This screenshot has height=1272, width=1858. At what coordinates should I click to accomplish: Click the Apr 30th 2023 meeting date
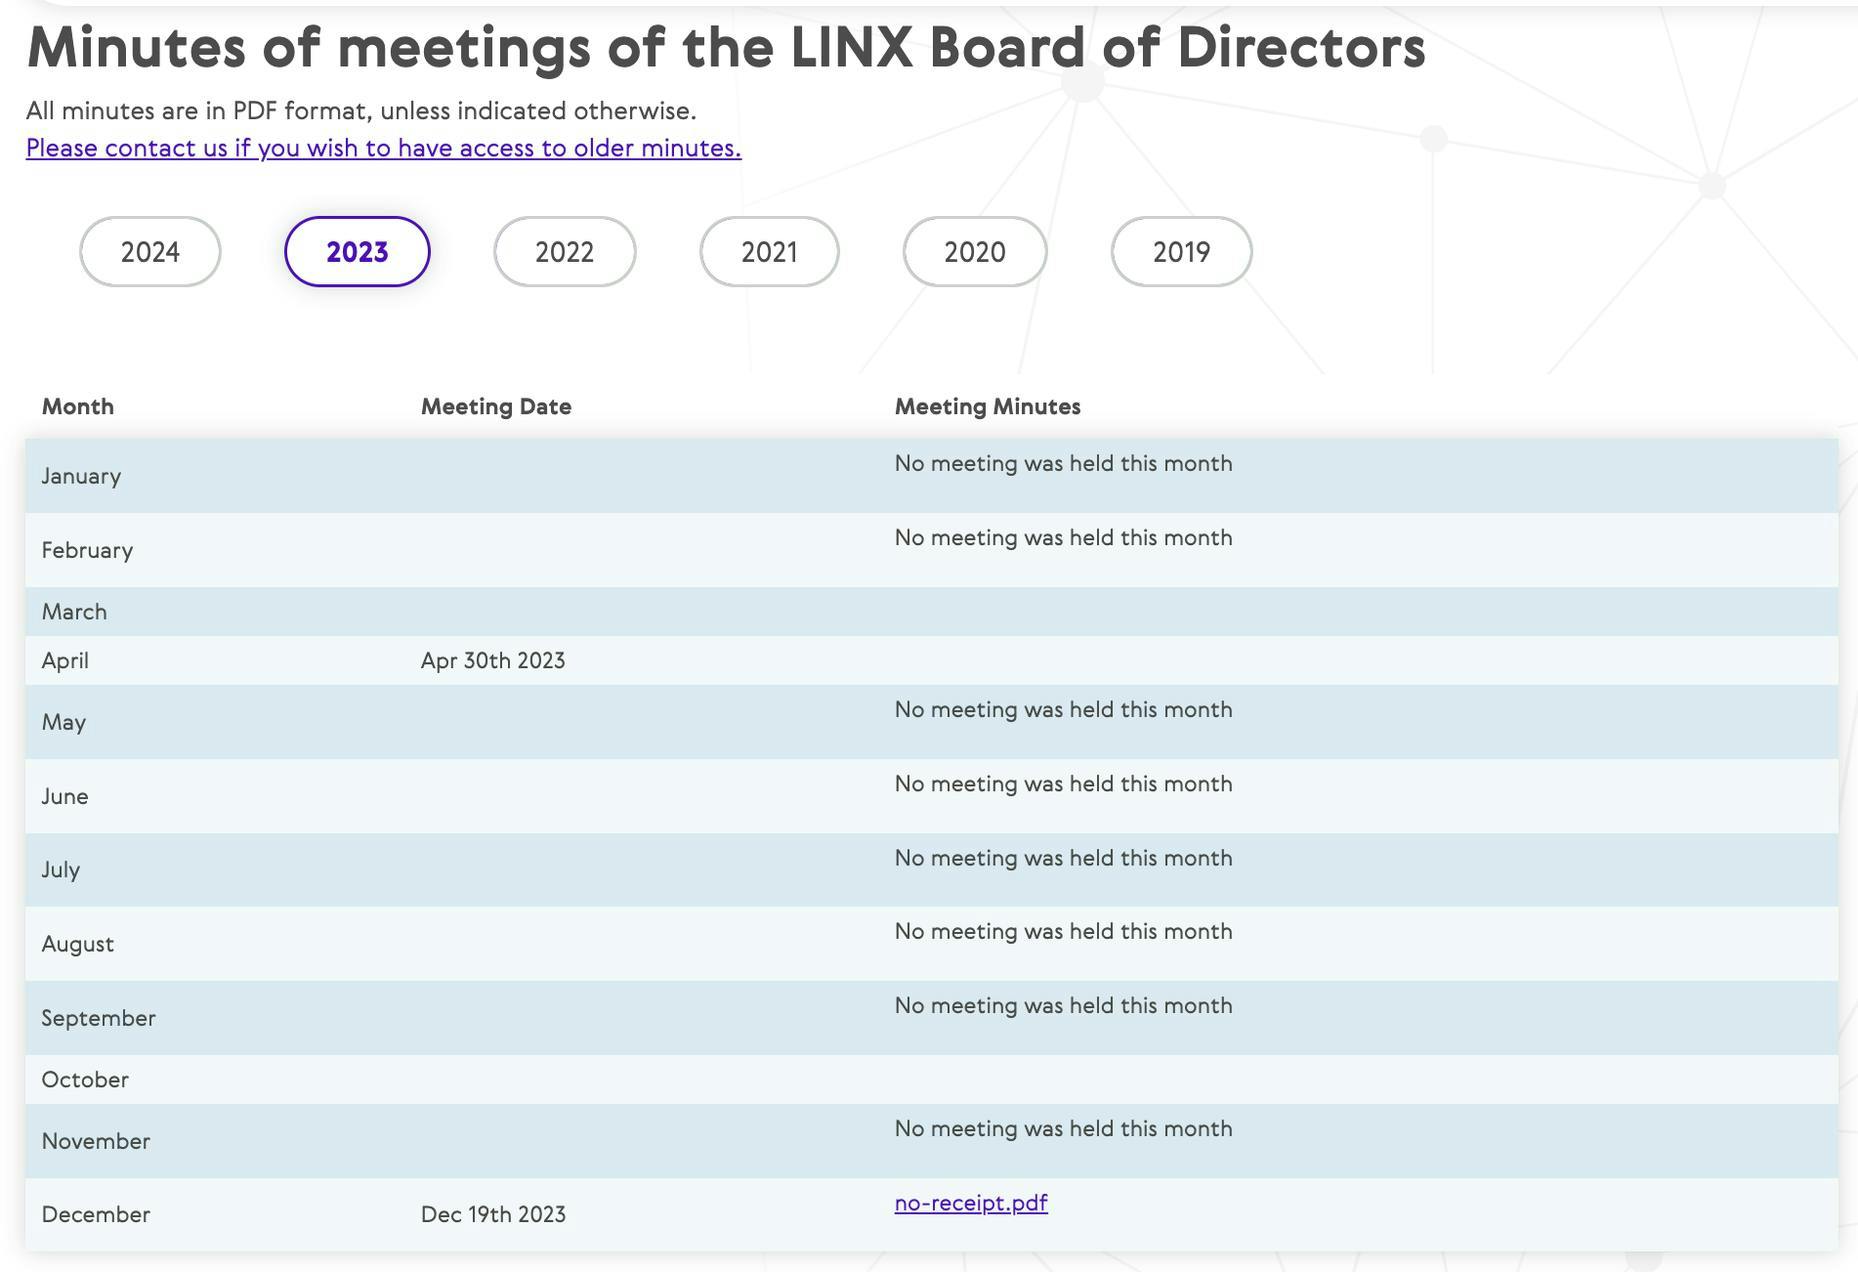493,661
